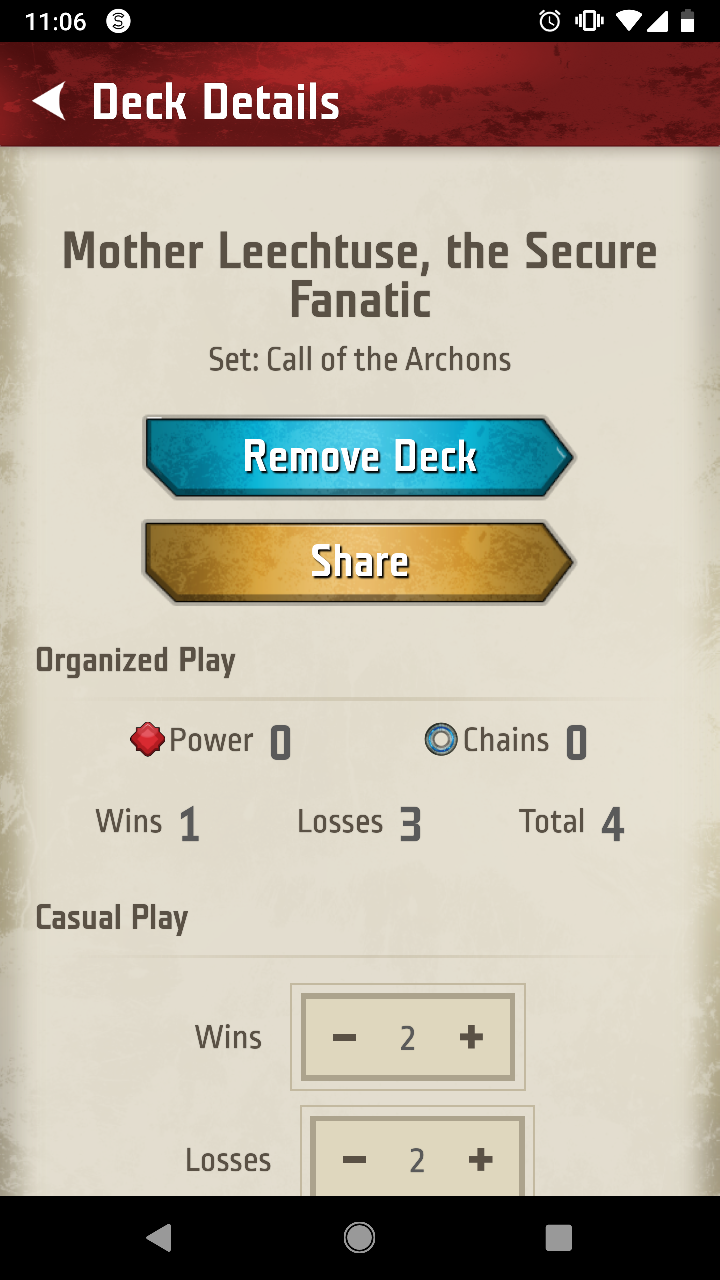Tap the red Power gem icon

147,740
